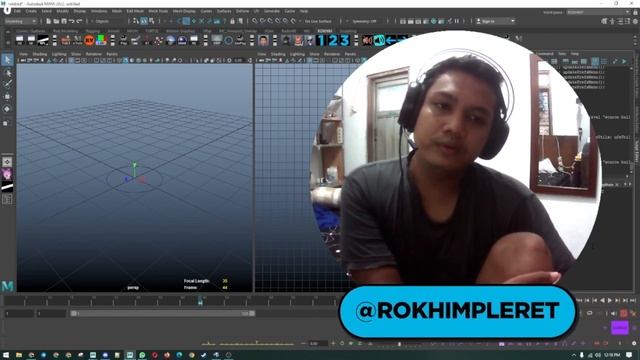Open the Modeling menu set dropdown
Viewport: 640px width, 360px height.
[20, 21]
